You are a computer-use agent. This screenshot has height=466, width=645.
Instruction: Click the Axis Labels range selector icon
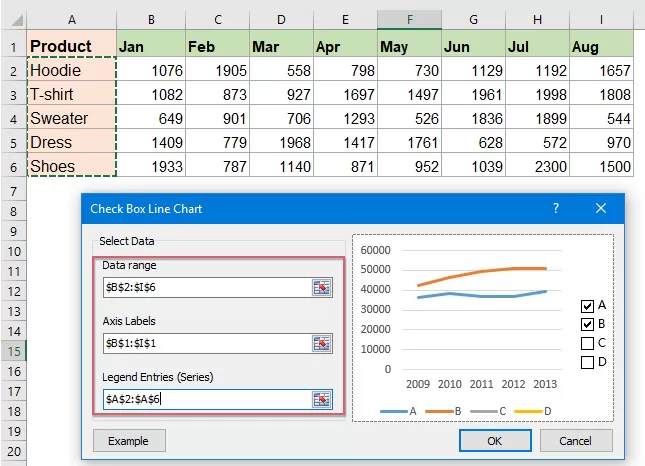click(x=322, y=343)
